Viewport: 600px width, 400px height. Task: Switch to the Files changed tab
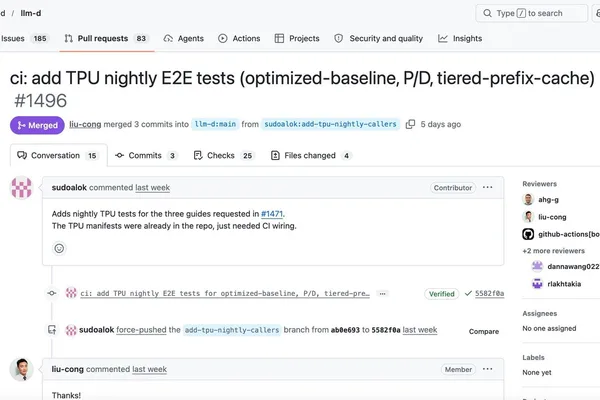(x=310, y=155)
